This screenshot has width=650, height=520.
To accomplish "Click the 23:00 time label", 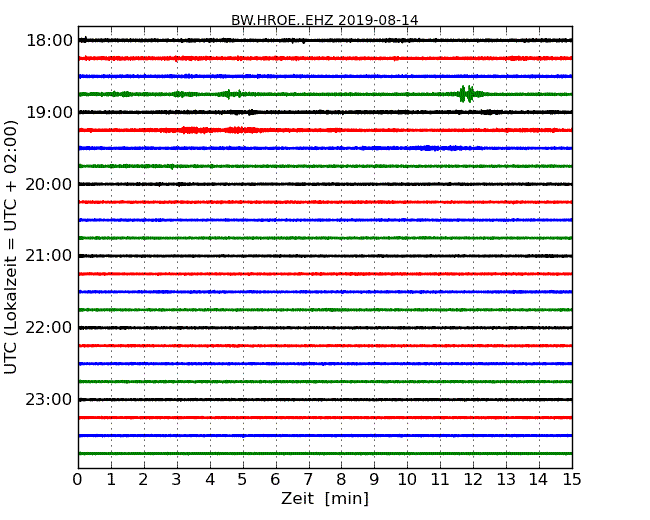I will (x=49, y=400).
